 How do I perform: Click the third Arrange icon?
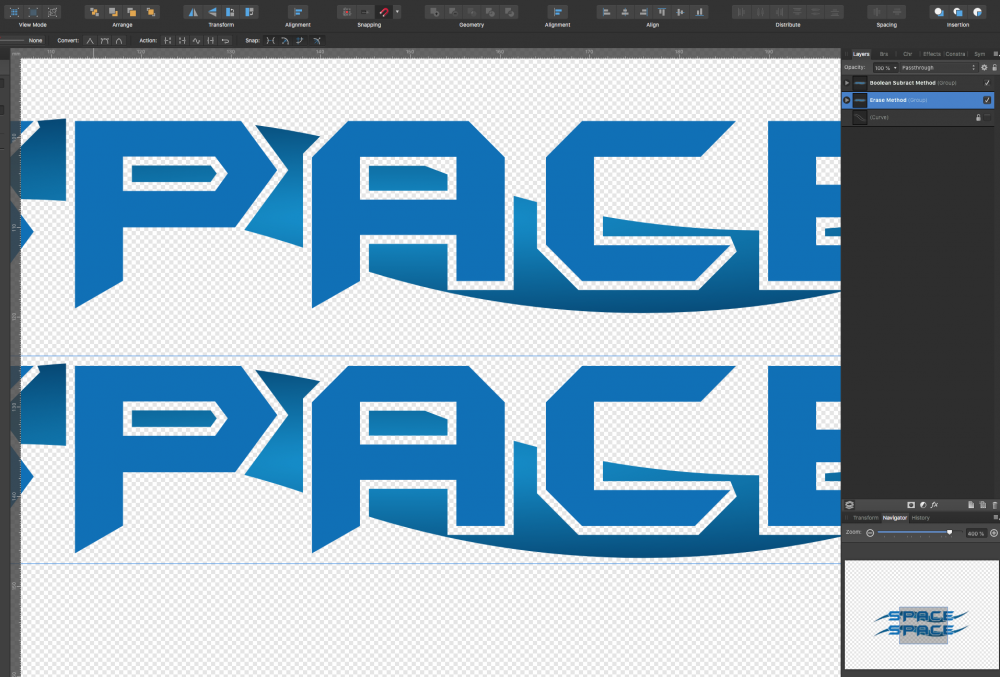(131, 12)
